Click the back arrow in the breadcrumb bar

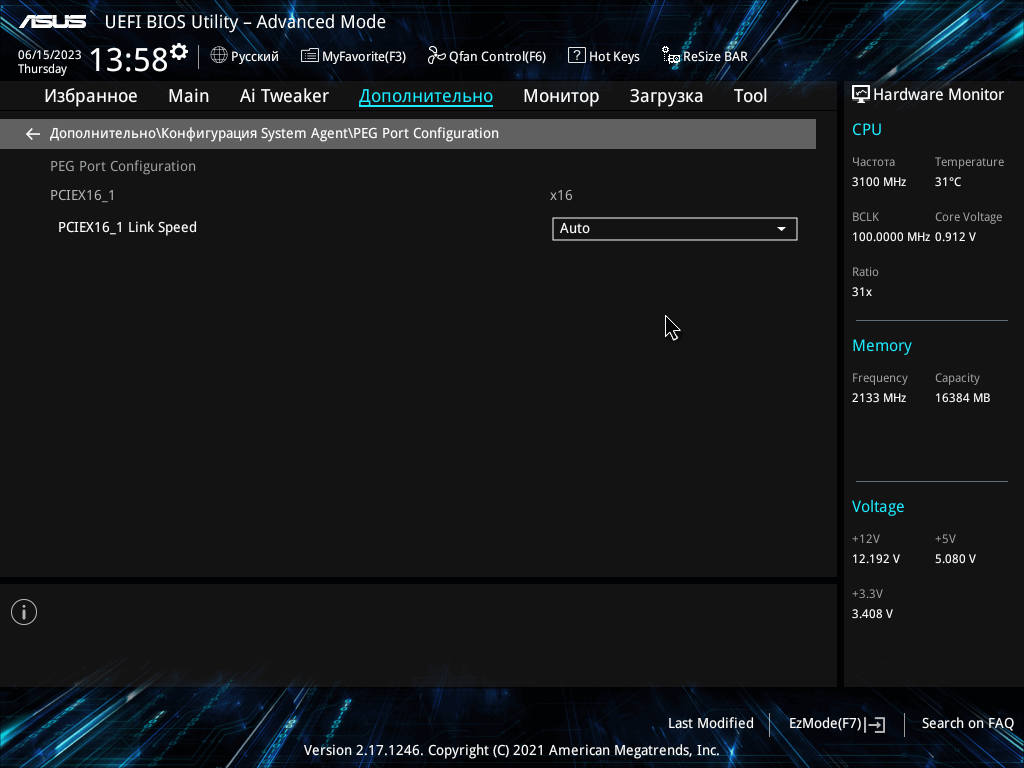[x=33, y=134]
